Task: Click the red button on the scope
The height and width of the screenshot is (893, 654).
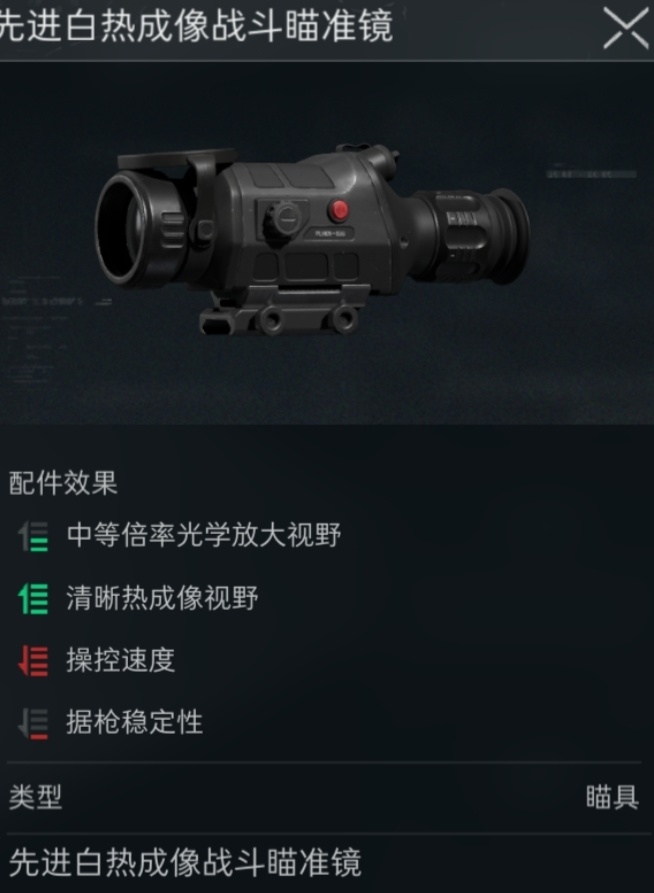Action: [x=339, y=210]
